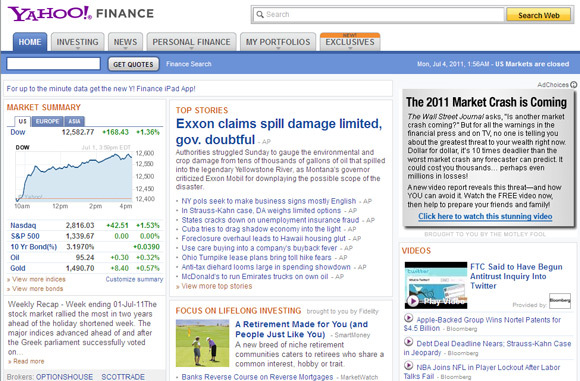Open Anti-tax diehard spending showdown story
Viewport: 580px width, 381px height.
tap(266, 267)
